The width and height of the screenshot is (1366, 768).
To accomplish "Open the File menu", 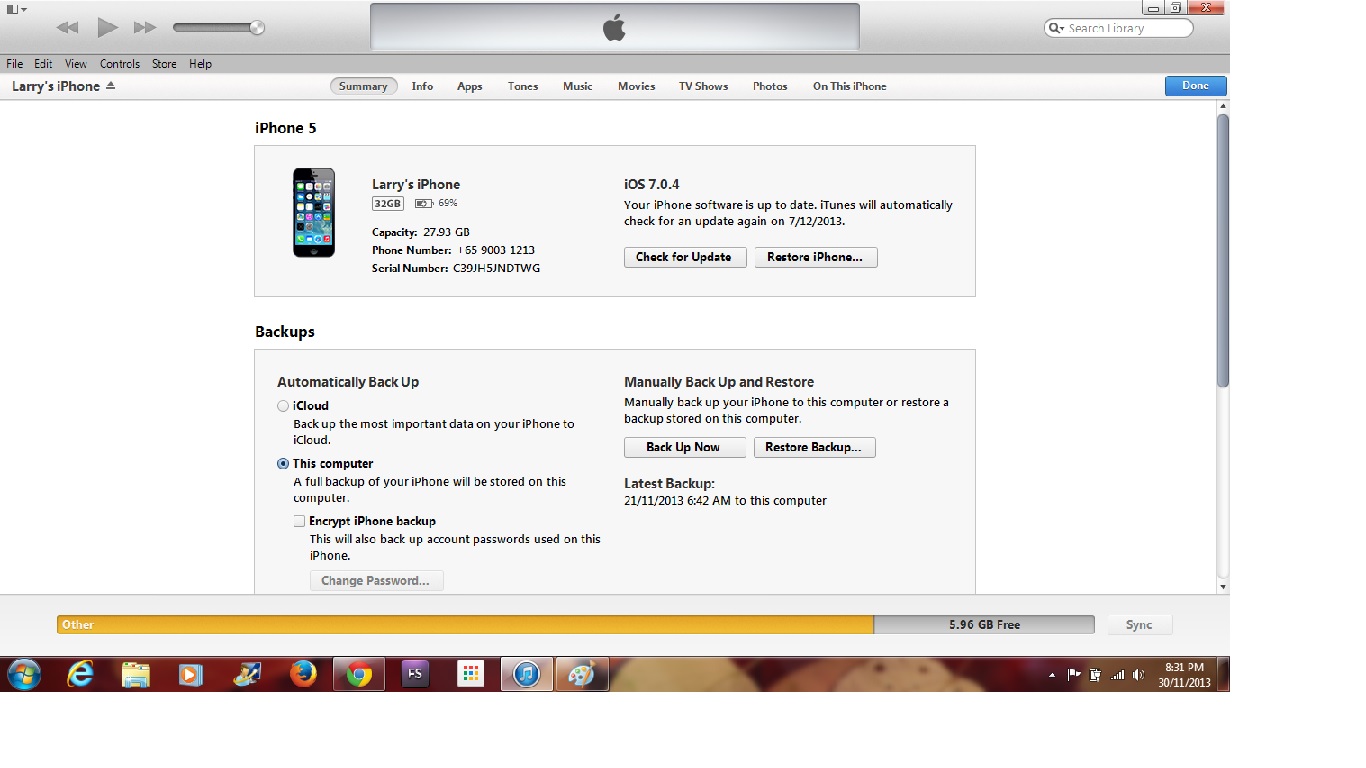I will coord(15,64).
